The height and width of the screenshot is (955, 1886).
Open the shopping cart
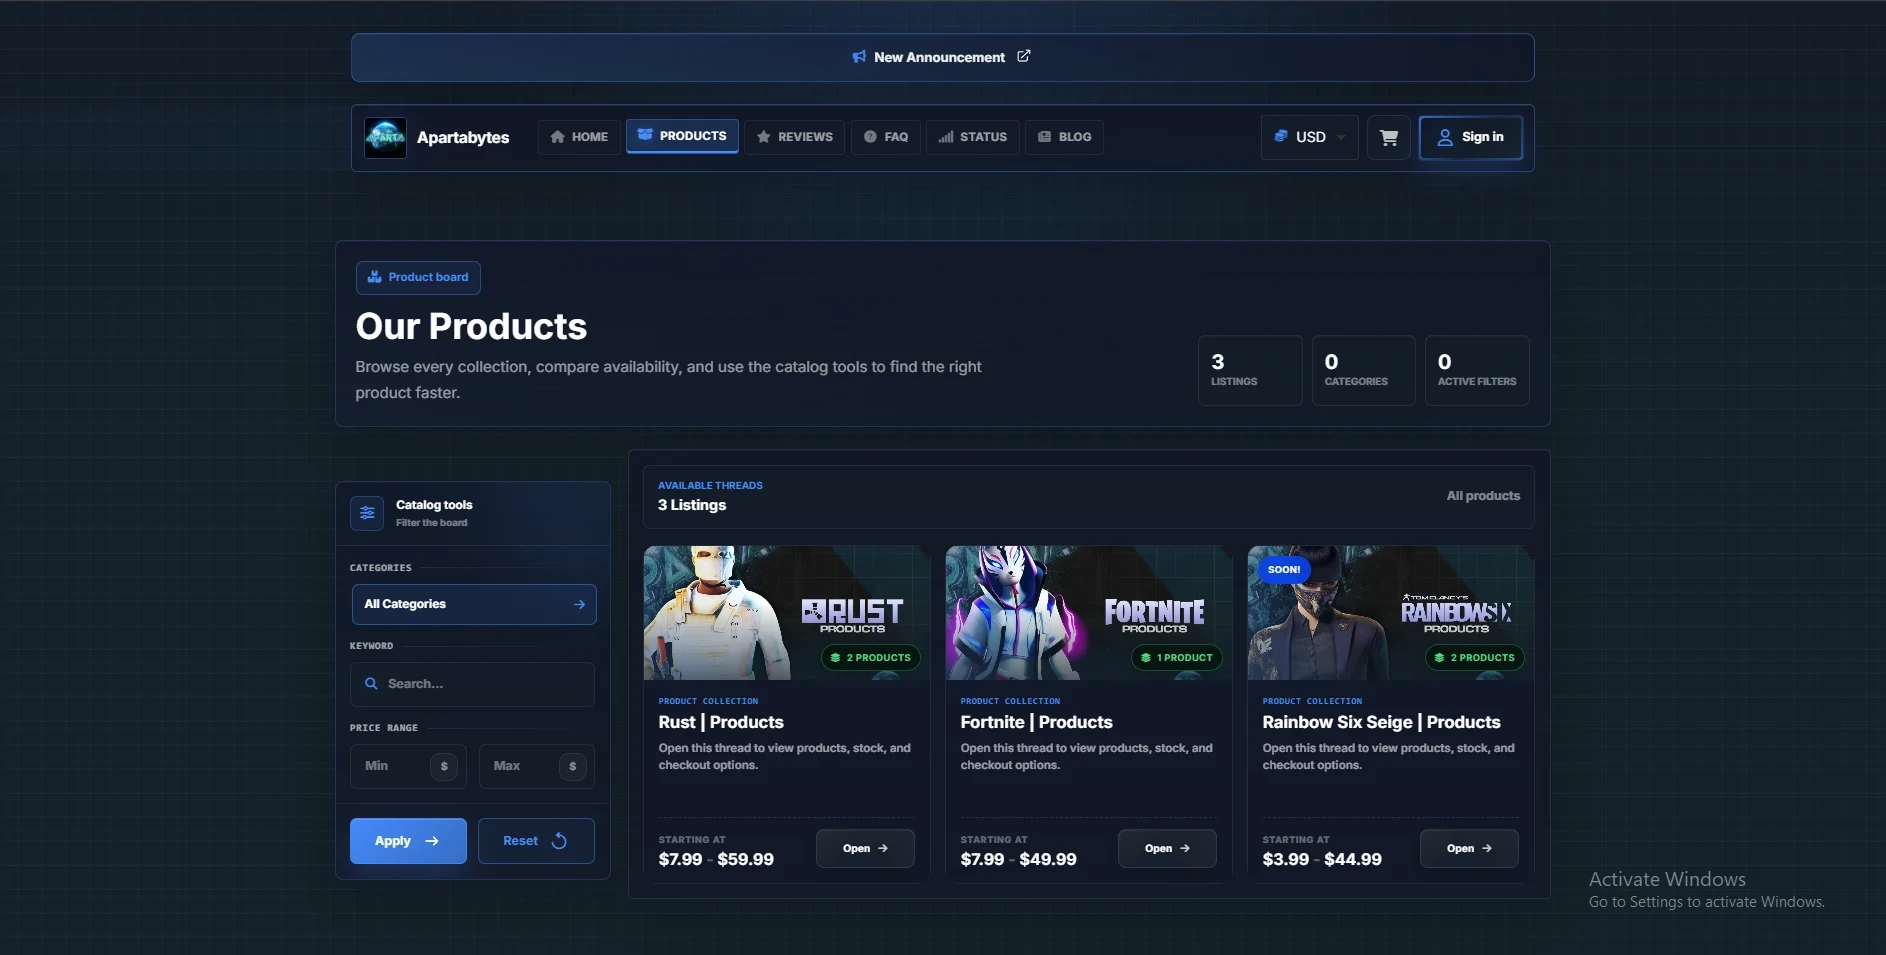[x=1389, y=138]
